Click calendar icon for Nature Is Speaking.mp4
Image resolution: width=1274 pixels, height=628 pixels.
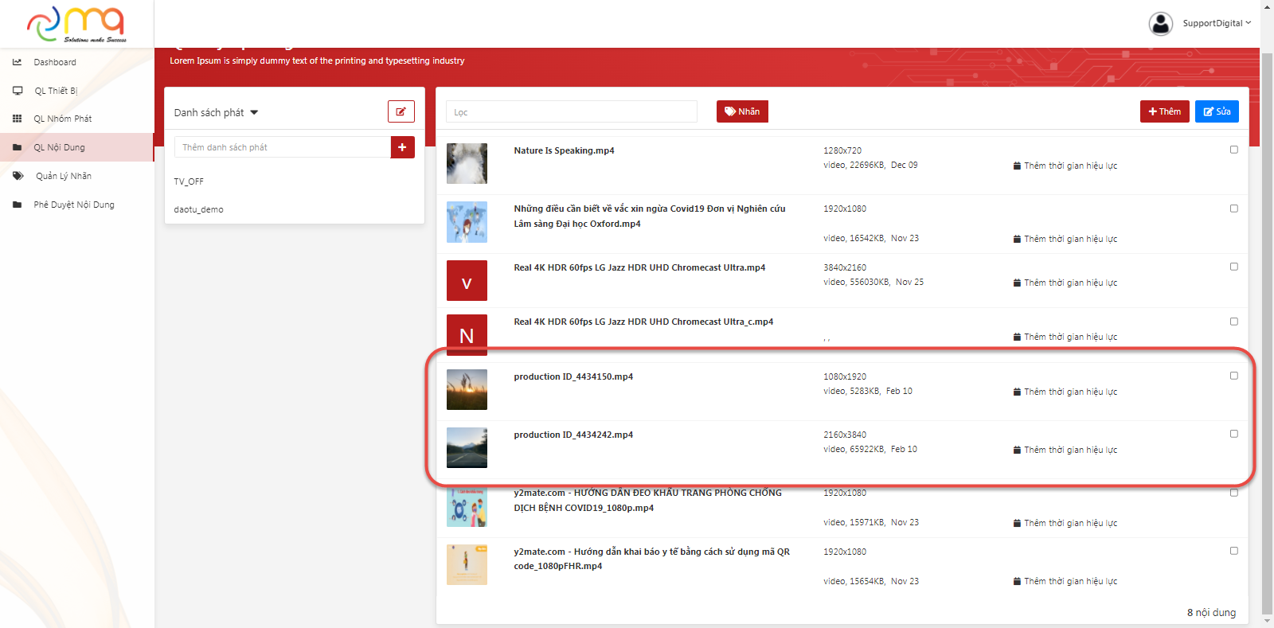1017,166
